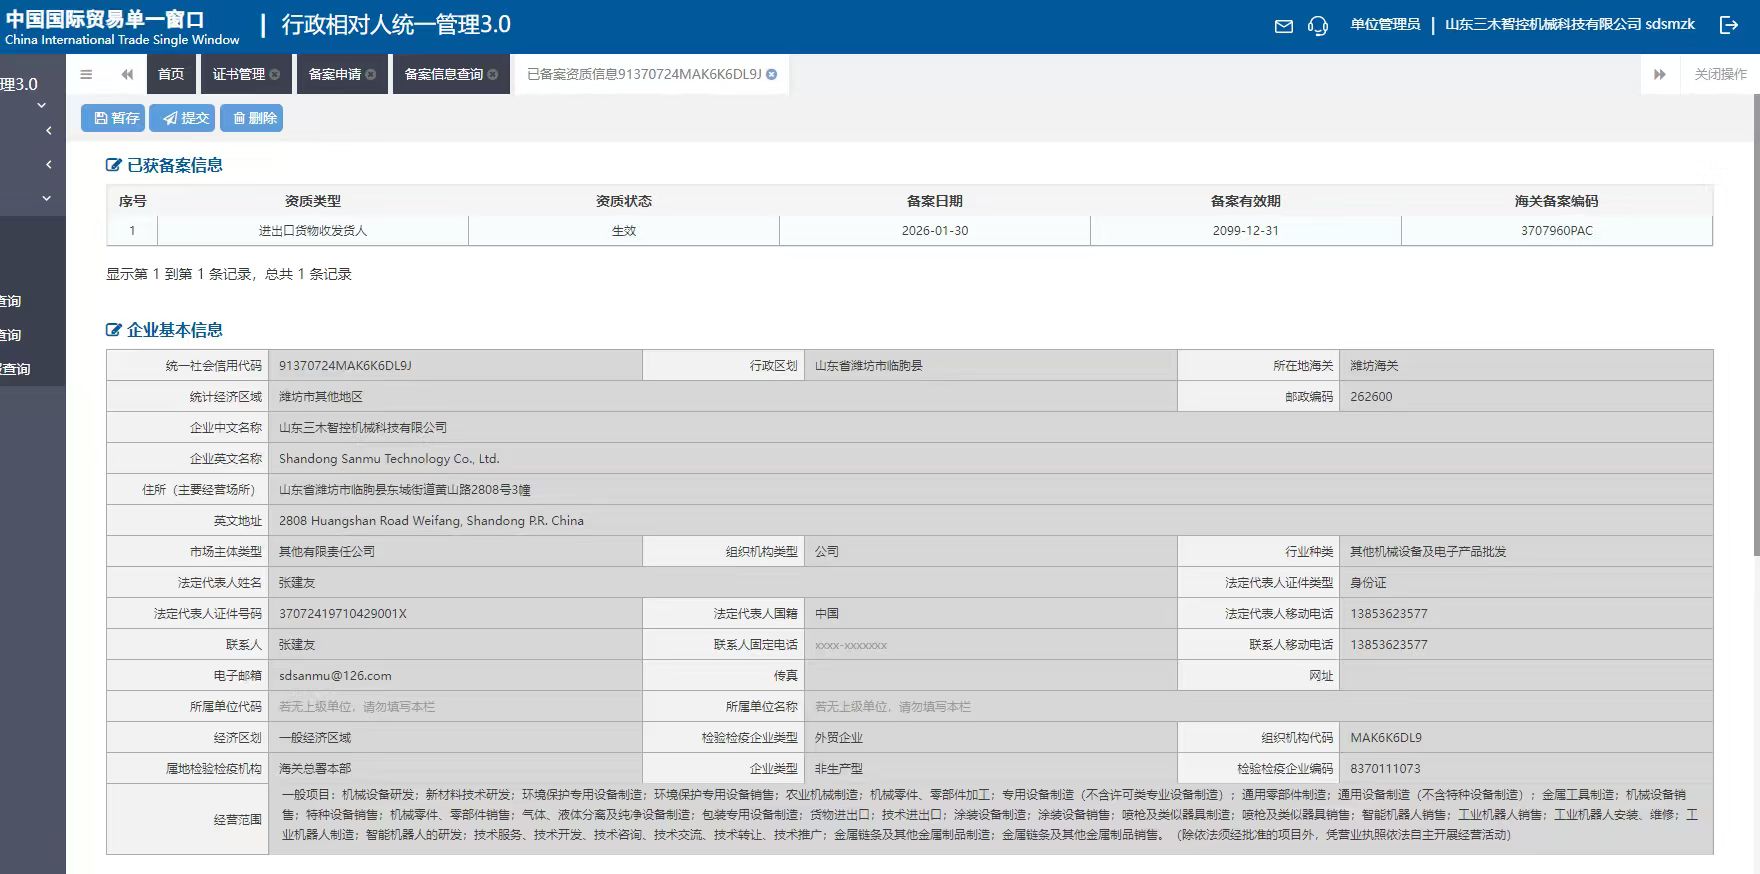Click the 删除 delete button

click(x=254, y=118)
